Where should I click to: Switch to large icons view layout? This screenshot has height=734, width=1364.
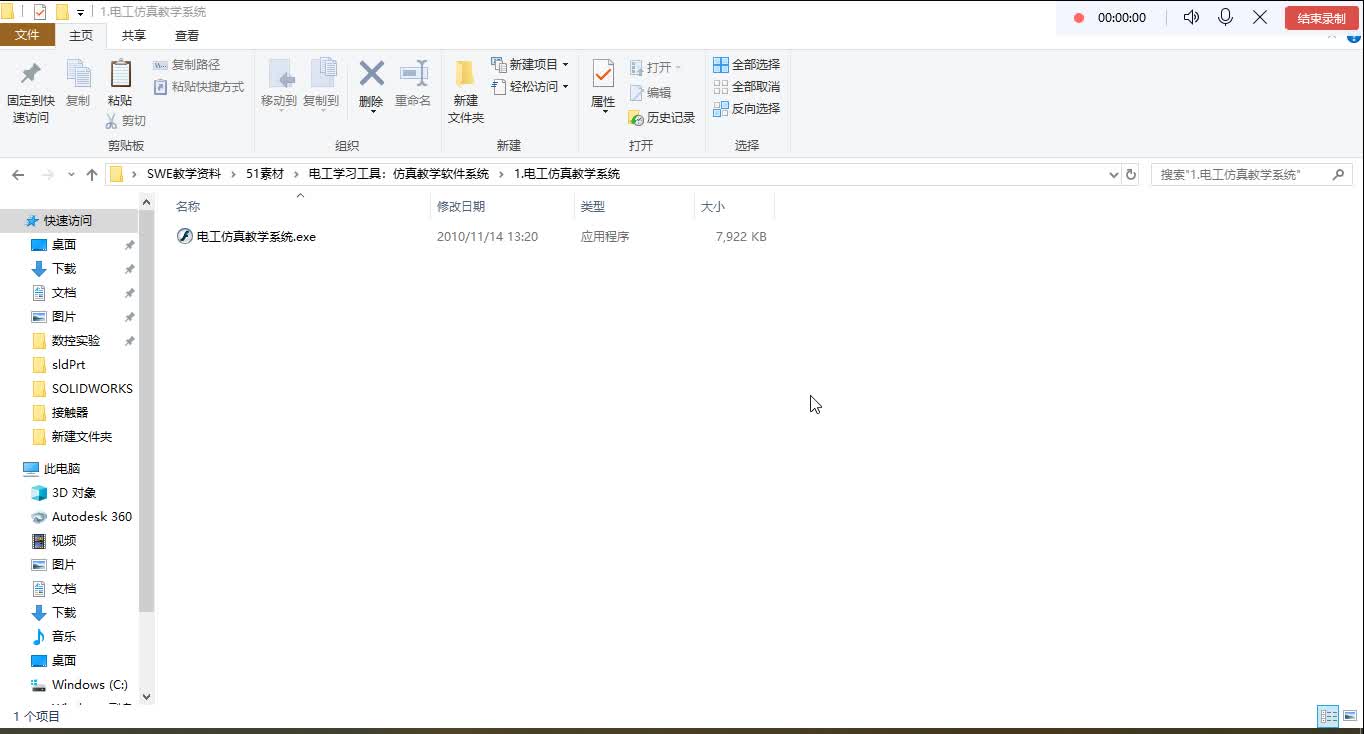(x=1350, y=716)
